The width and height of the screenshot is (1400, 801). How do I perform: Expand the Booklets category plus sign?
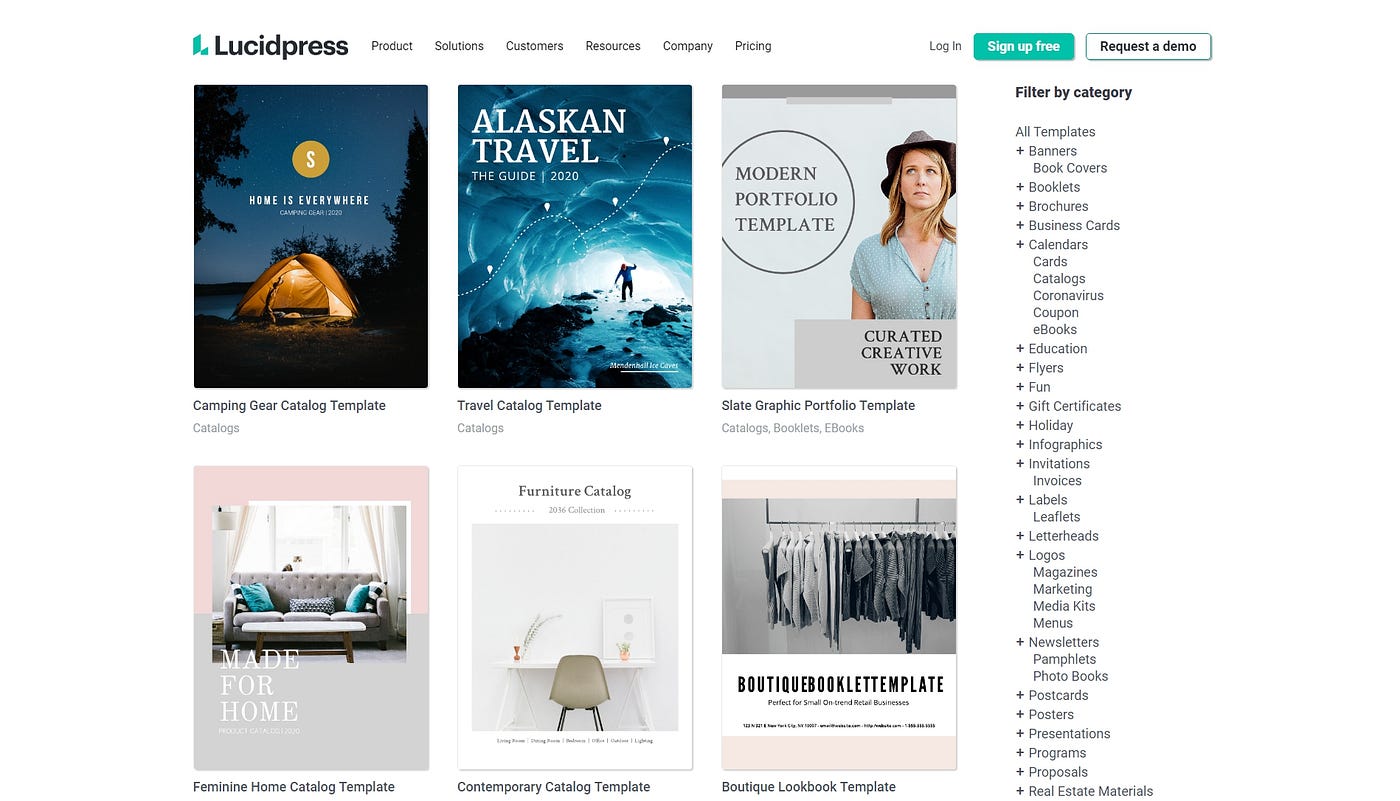point(1020,187)
